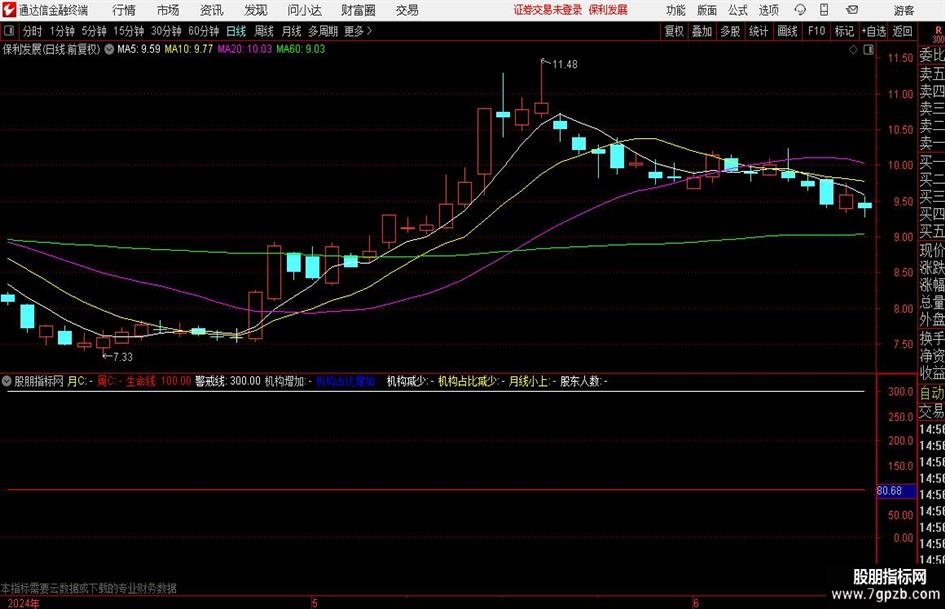This screenshot has height=609, width=945.
Task: Click the 80.68 value on the indicator axis
Action: tap(890, 491)
